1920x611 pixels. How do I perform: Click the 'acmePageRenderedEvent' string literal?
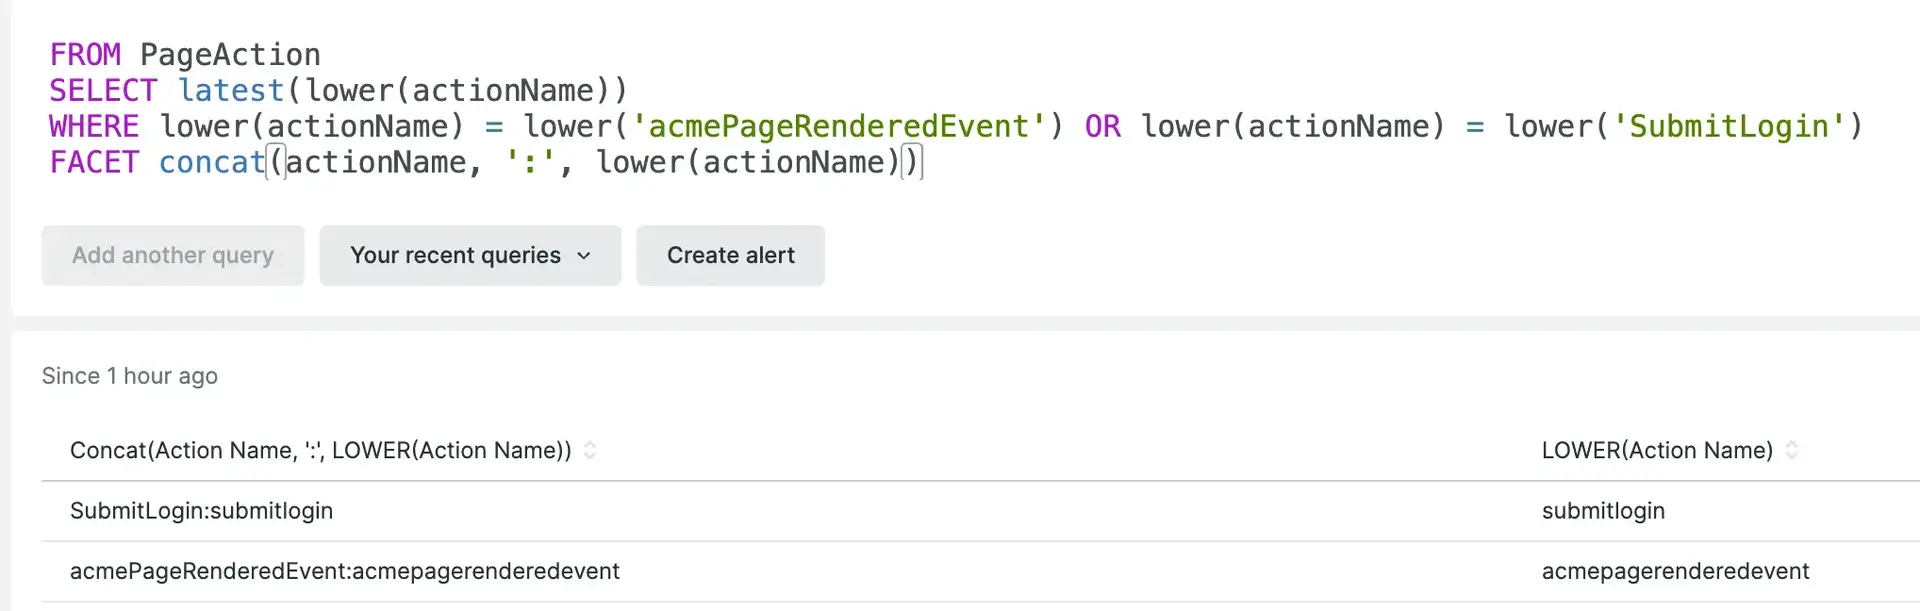point(838,127)
